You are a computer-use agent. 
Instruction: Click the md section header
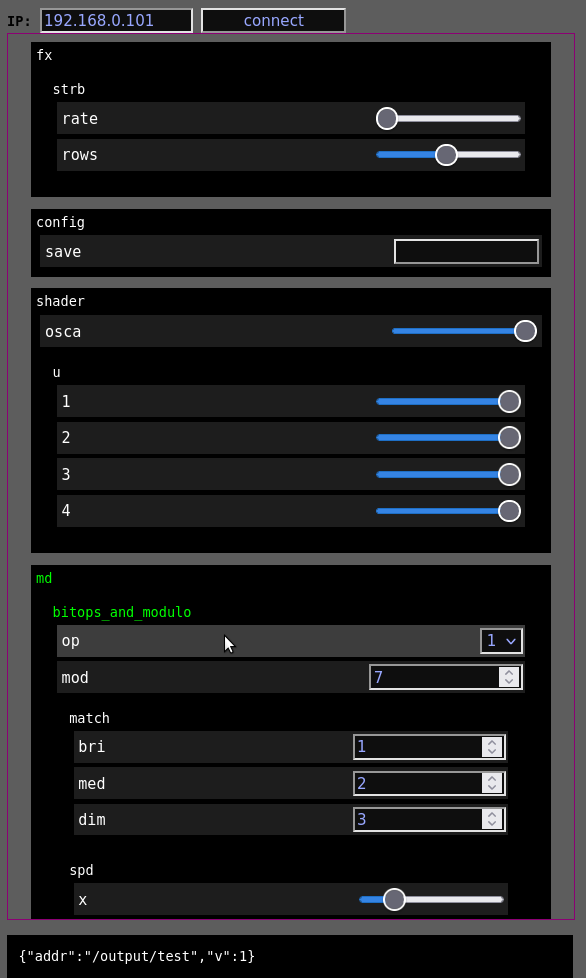44,578
